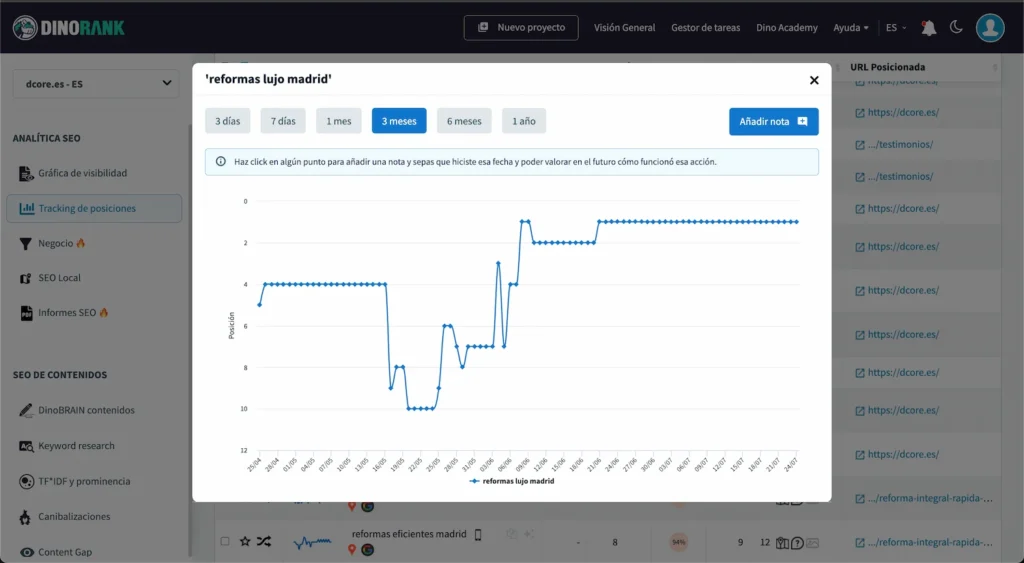Click the Gráfica de visibilidad sidebar icon
This screenshot has width=1024, height=563.
(x=27, y=174)
